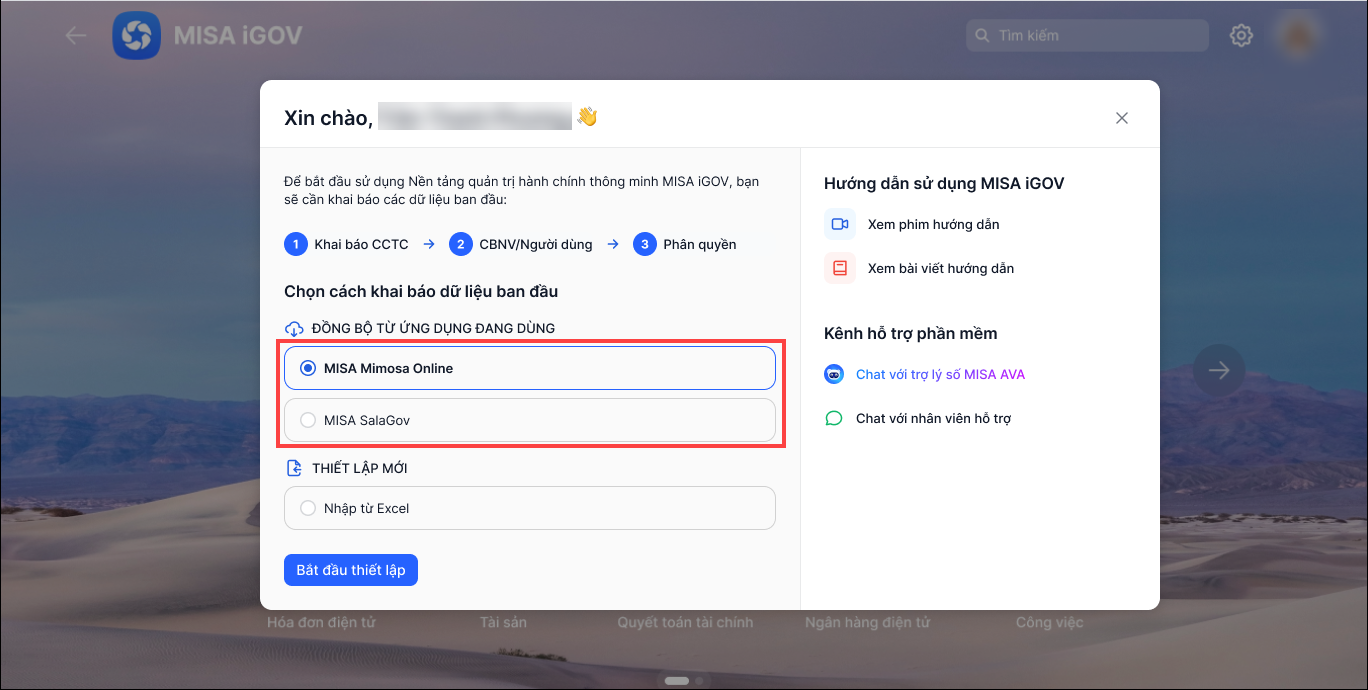The height and width of the screenshot is (690, 1368).
Task: Click step 1 Khai báo CCTC
Action: click(347, 244)
